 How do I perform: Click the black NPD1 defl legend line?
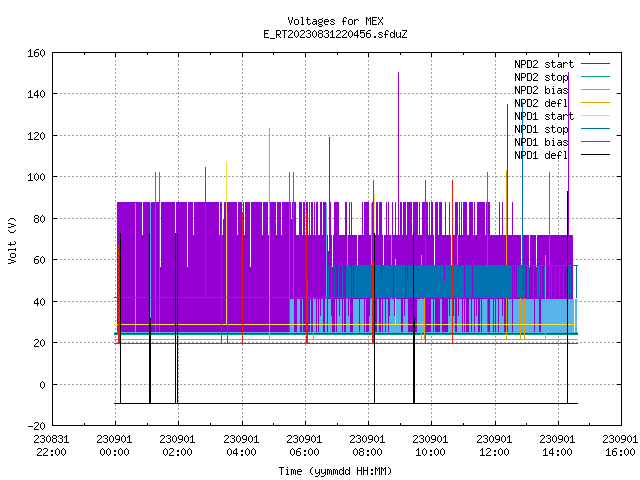[x=595, y=155]
